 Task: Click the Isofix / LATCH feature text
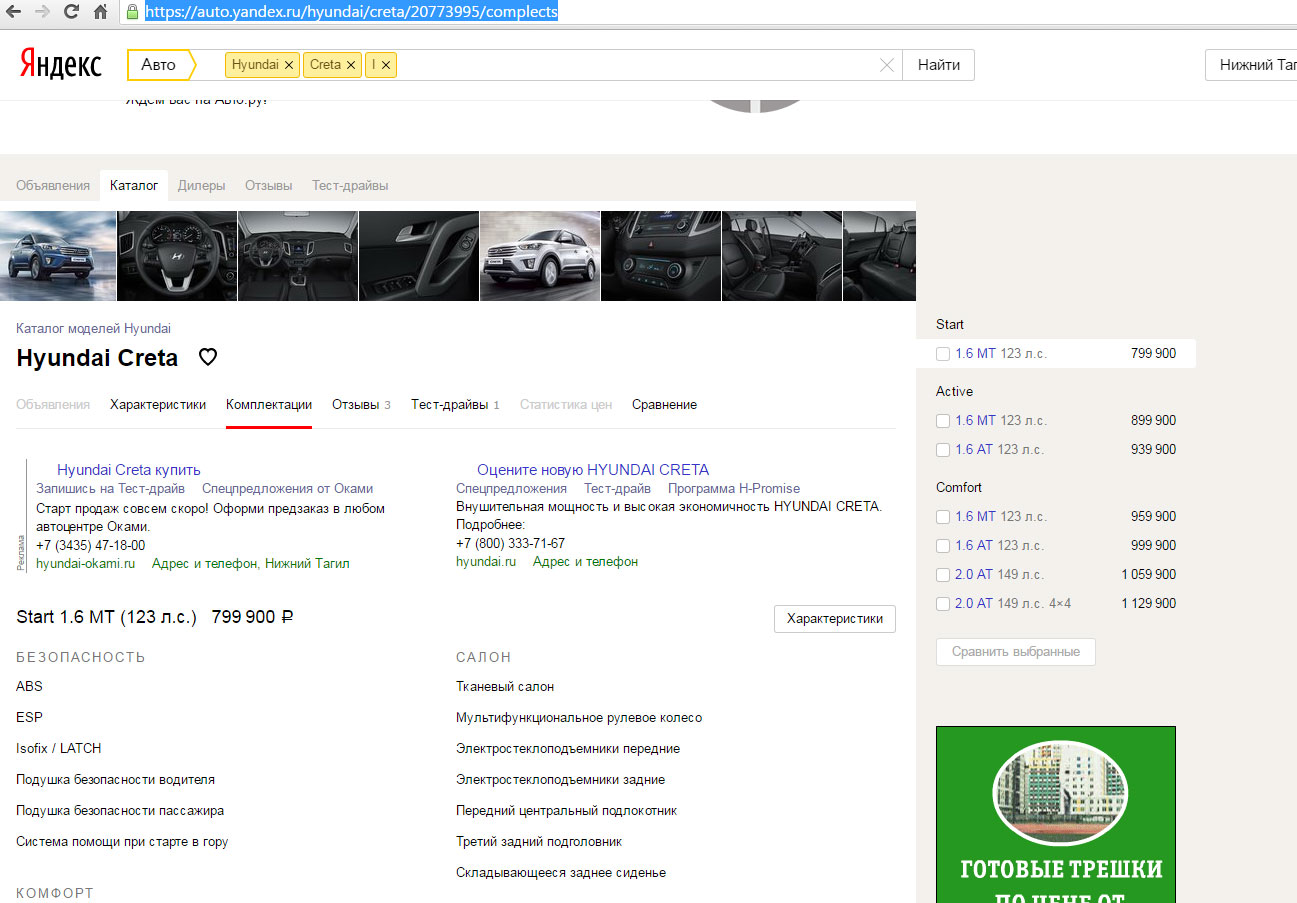[x=59, y=749]
